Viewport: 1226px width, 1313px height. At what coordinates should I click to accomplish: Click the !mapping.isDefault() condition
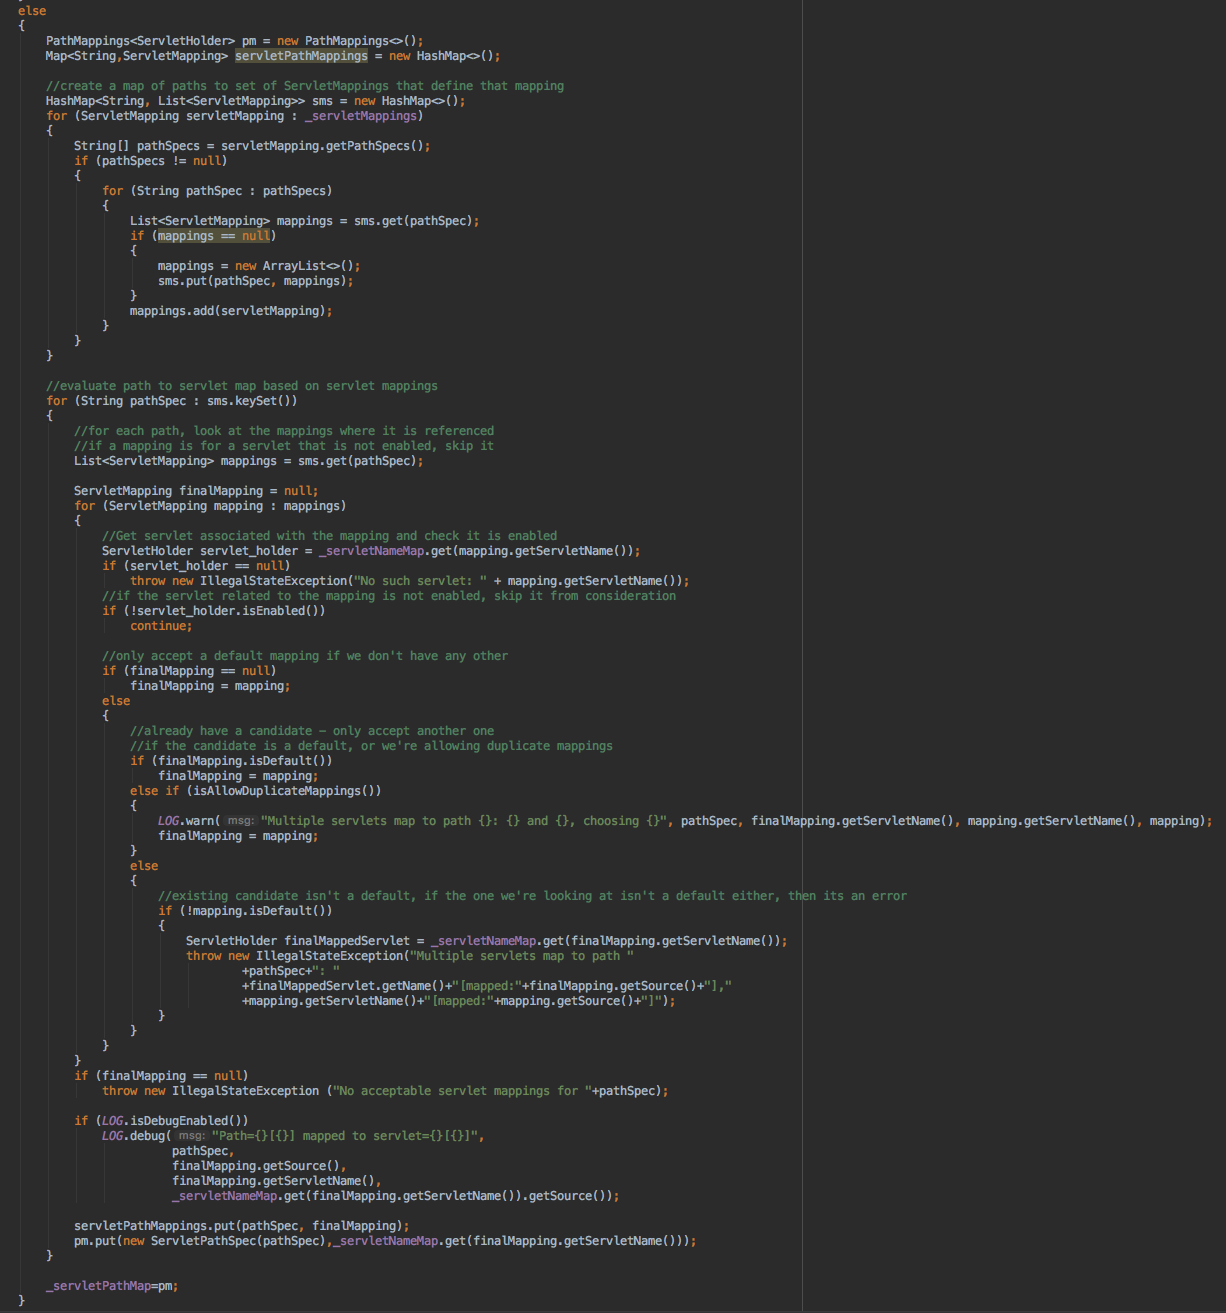[x=245, y=911]
